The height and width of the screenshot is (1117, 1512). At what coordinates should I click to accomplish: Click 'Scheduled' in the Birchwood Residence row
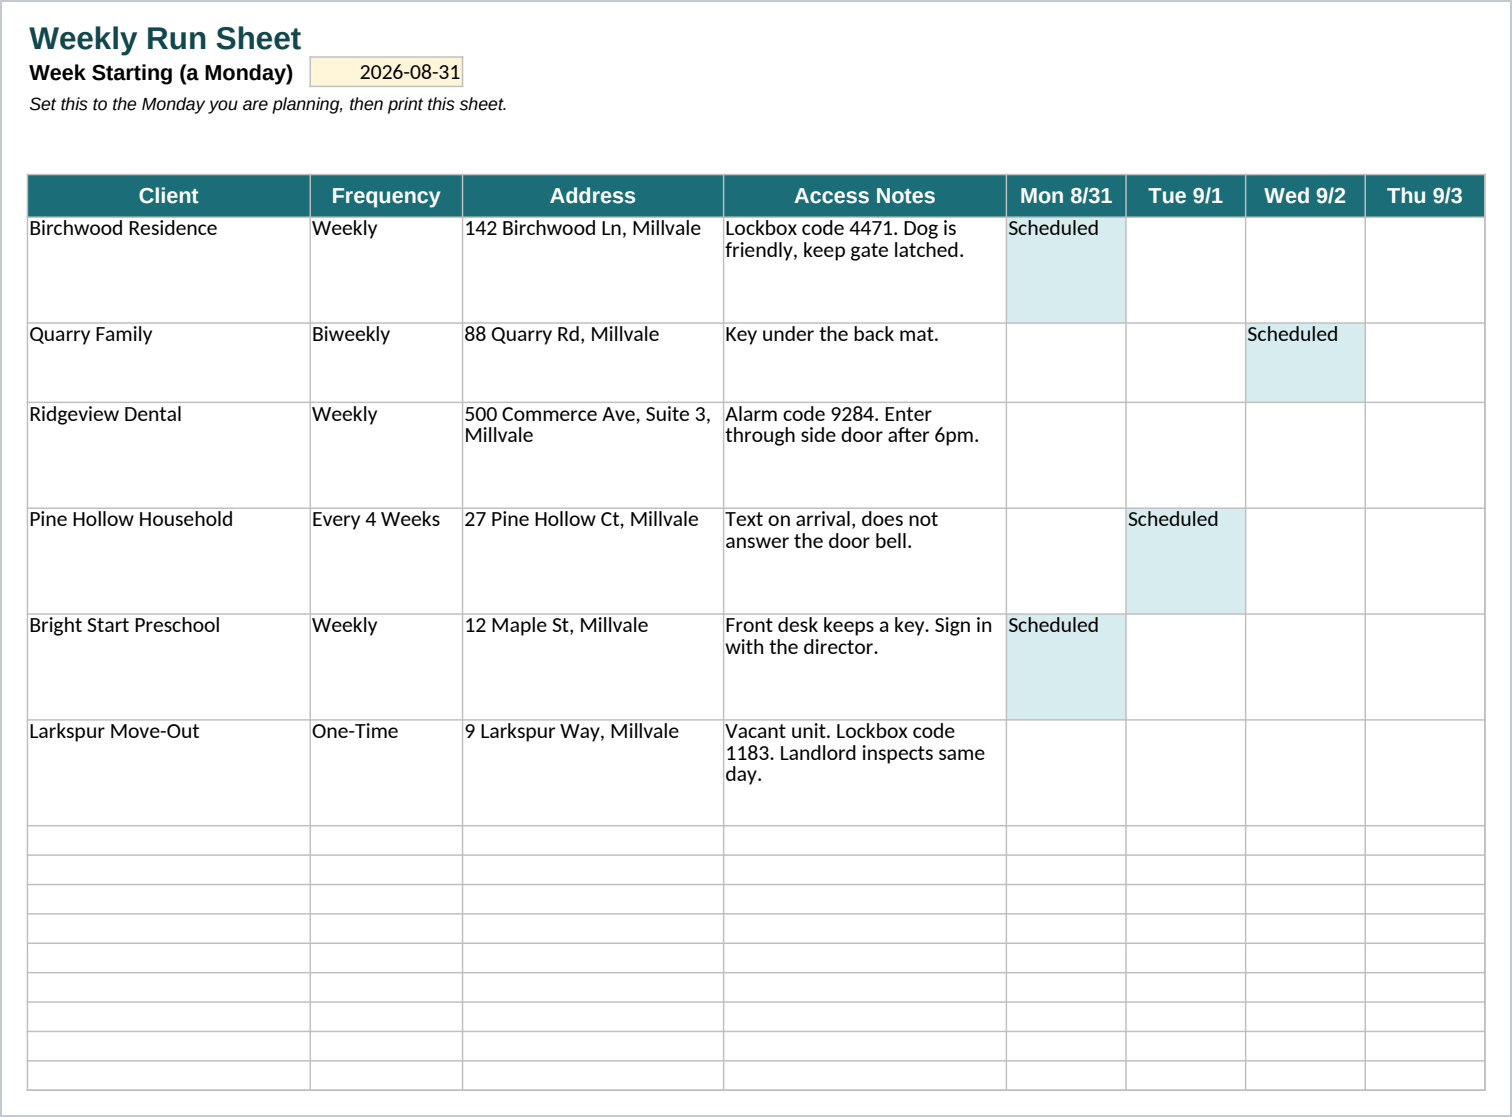(x=1066, y=270)
